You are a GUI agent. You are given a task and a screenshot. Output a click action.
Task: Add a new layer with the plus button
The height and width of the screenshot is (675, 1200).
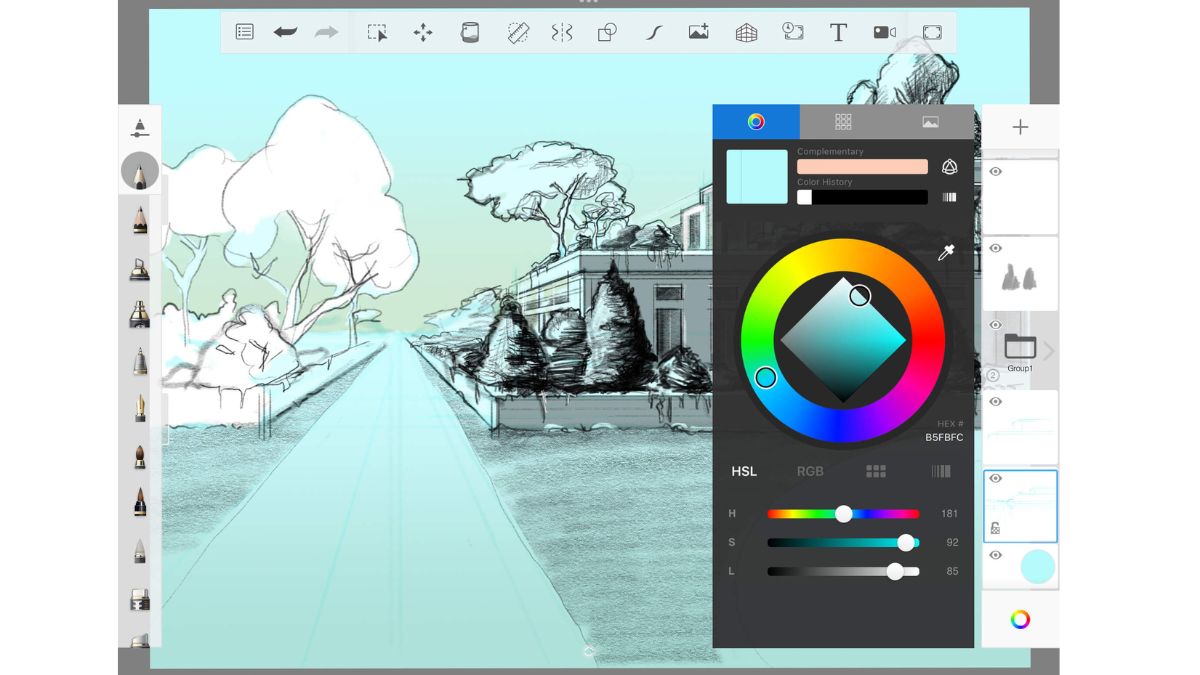click(x=1020, y=127)
